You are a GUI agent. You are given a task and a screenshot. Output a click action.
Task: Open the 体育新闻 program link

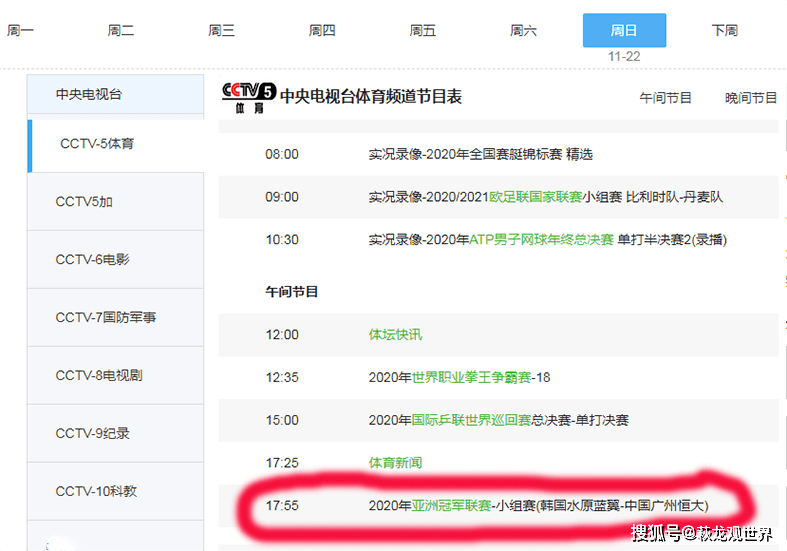pos(396,463)
